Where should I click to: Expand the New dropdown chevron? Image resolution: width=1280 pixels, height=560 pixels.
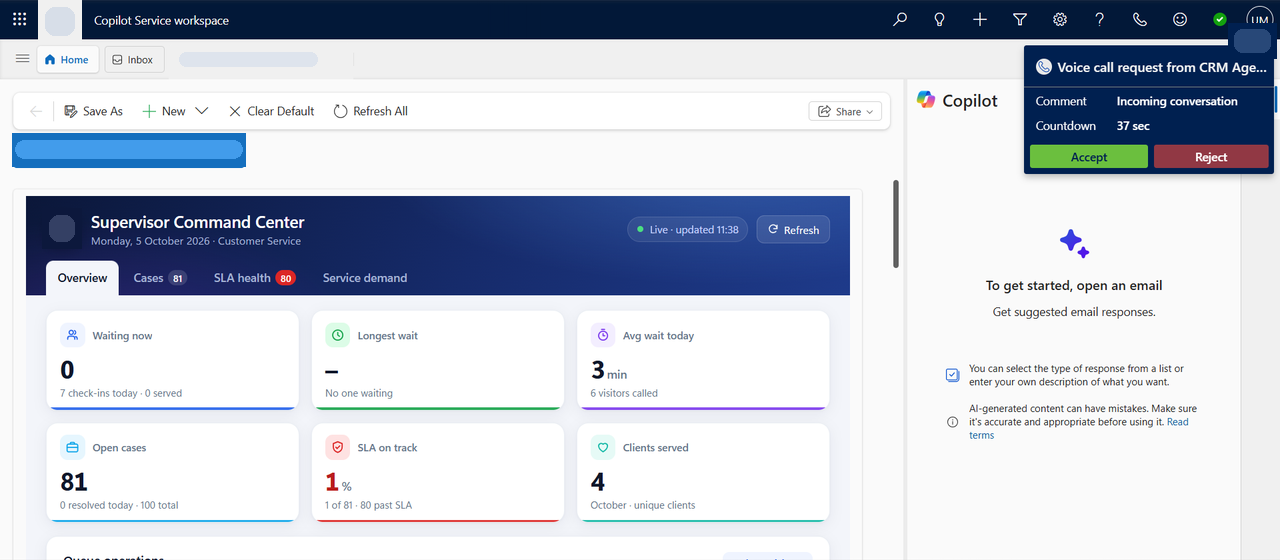[x=202, y=111]
